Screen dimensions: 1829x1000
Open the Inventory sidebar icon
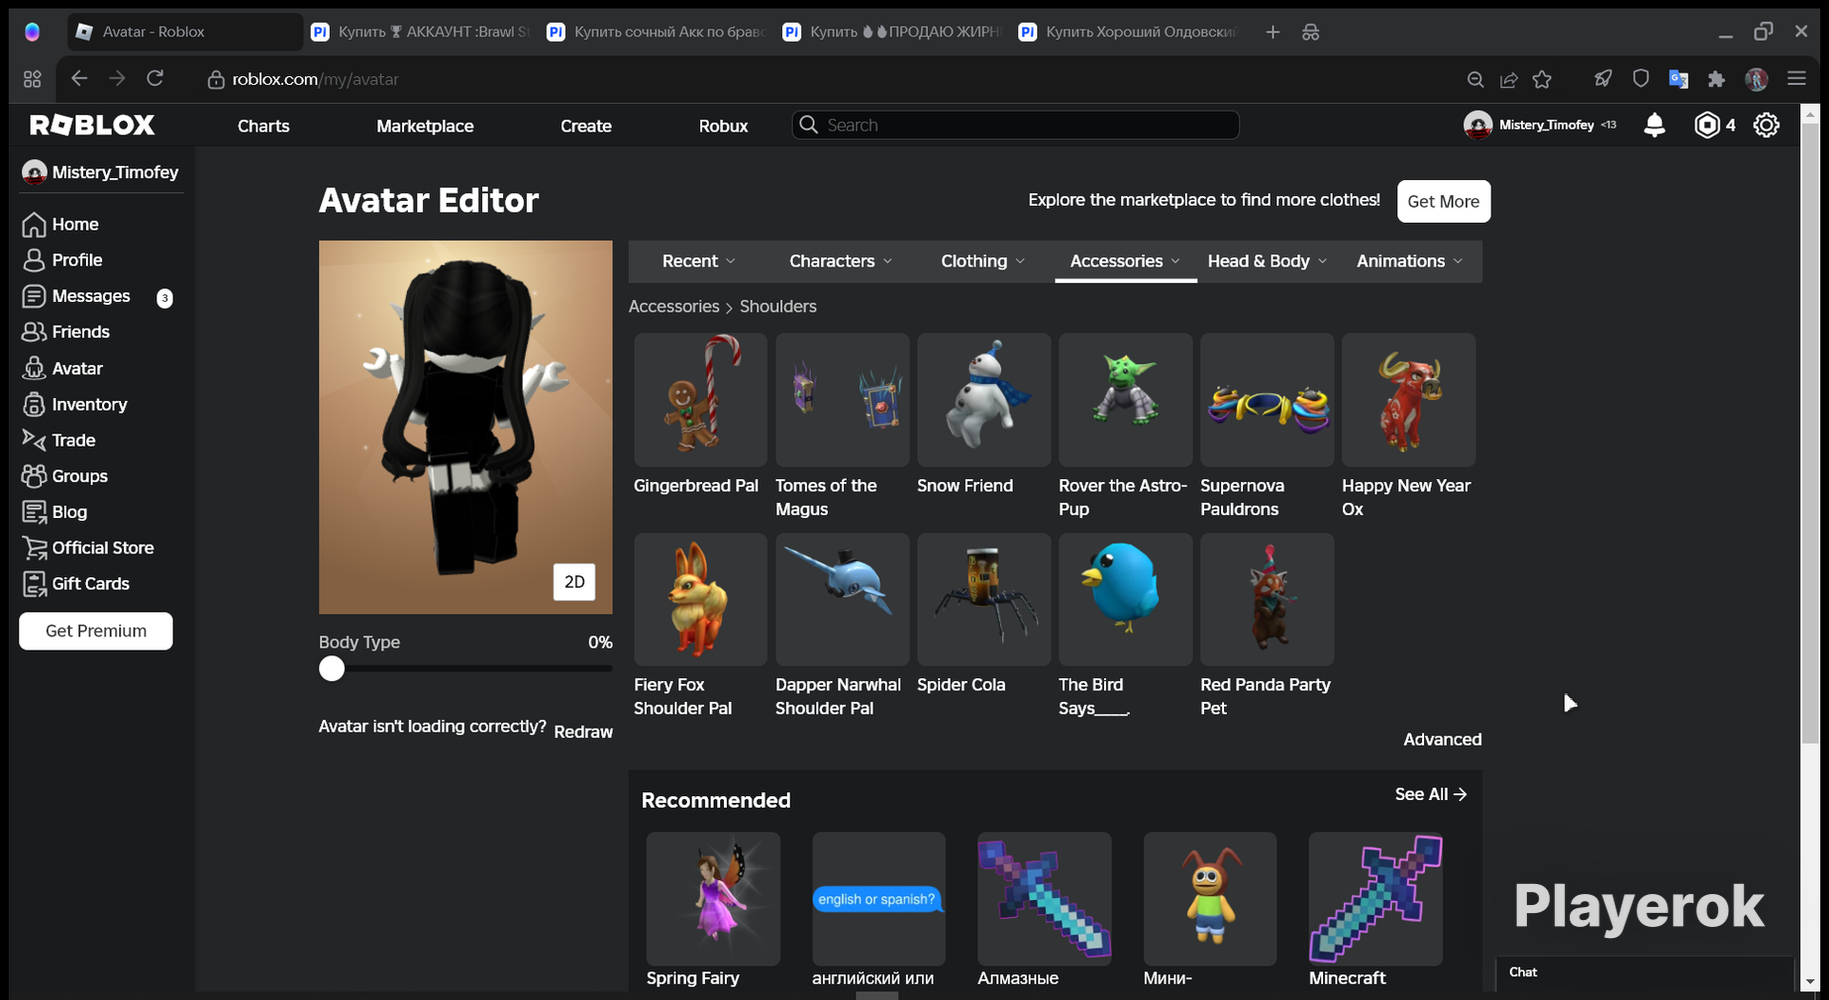point(34,405)
